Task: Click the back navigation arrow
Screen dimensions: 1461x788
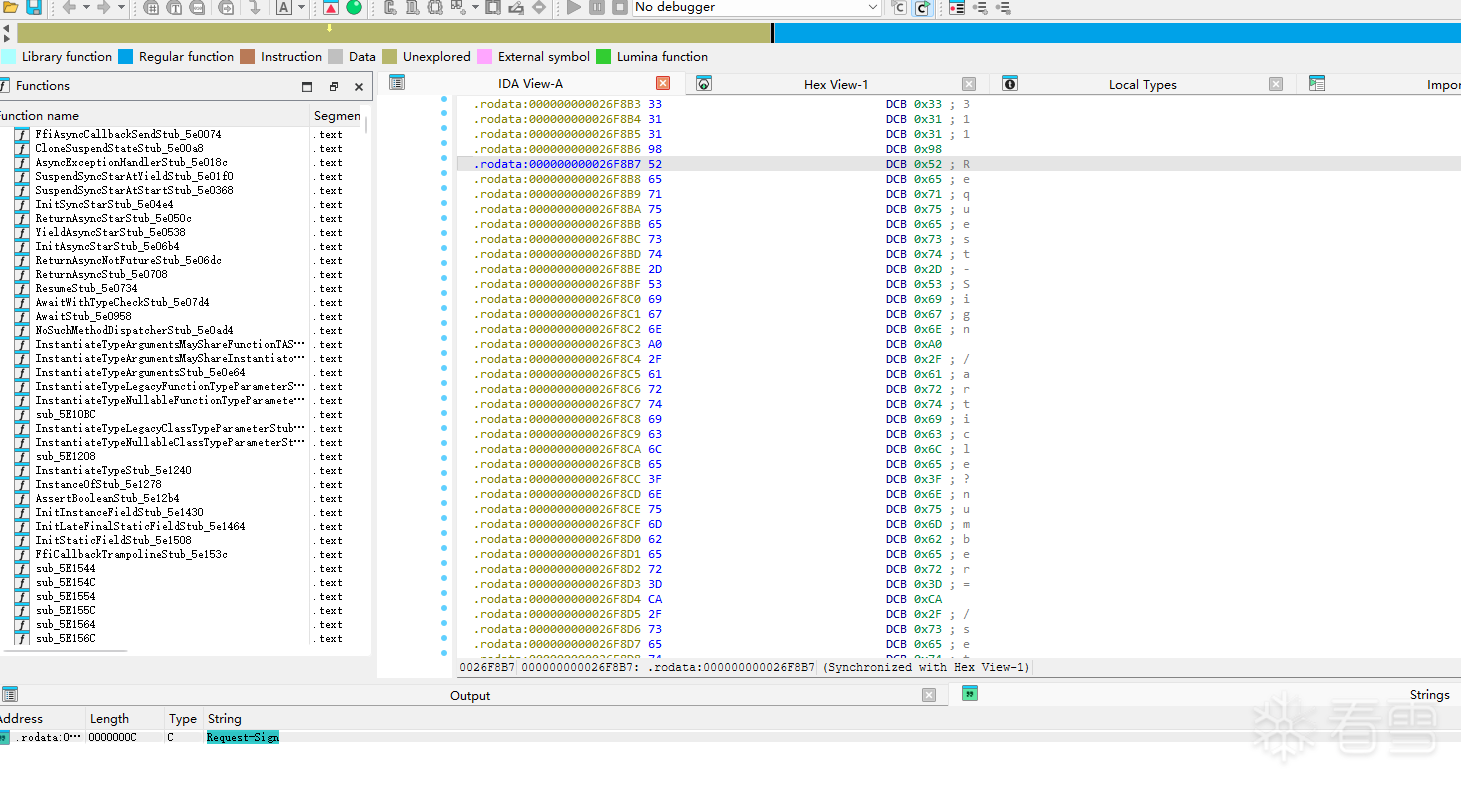Action: click(69, 8)
